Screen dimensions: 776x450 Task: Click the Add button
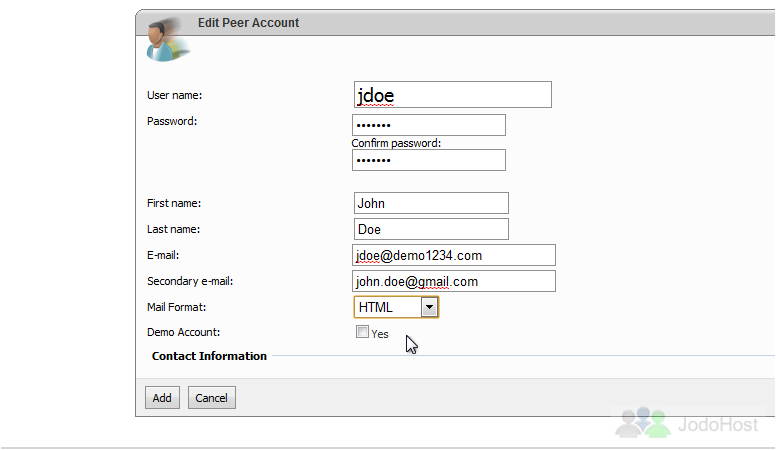162,398
